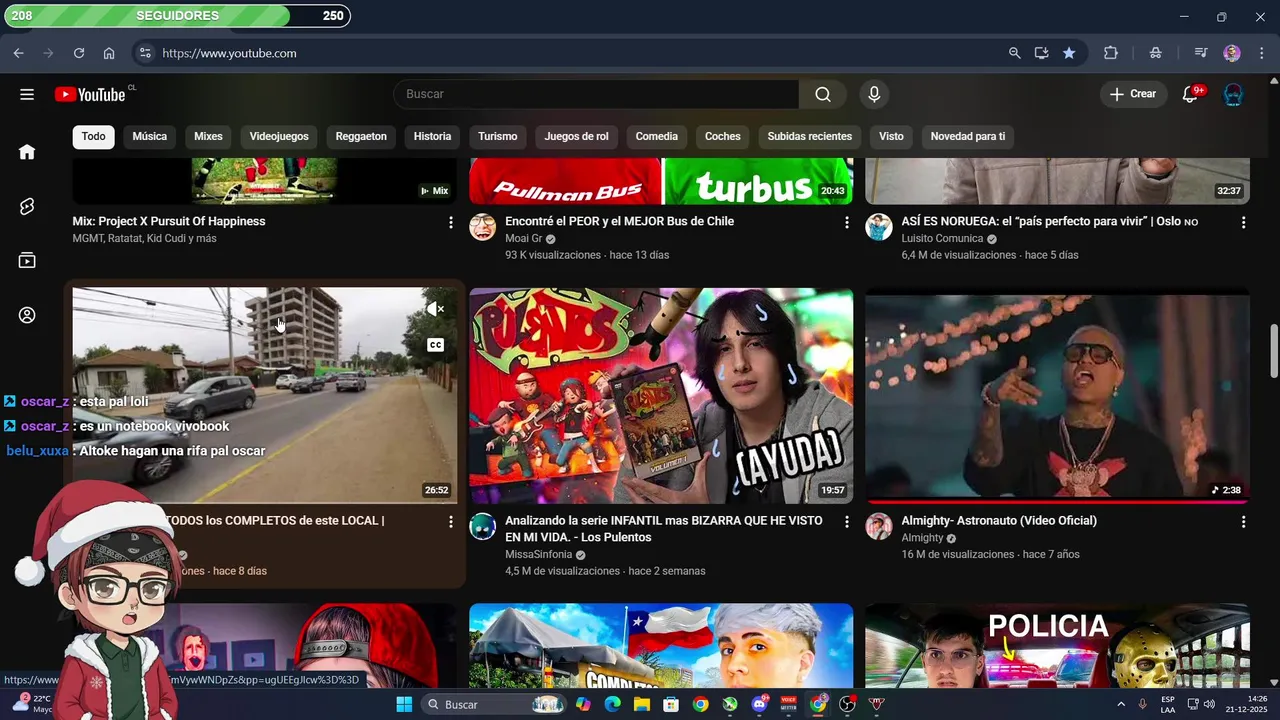Click the magnifier search button
1280x720 pixels.
(x=823, y=94)
